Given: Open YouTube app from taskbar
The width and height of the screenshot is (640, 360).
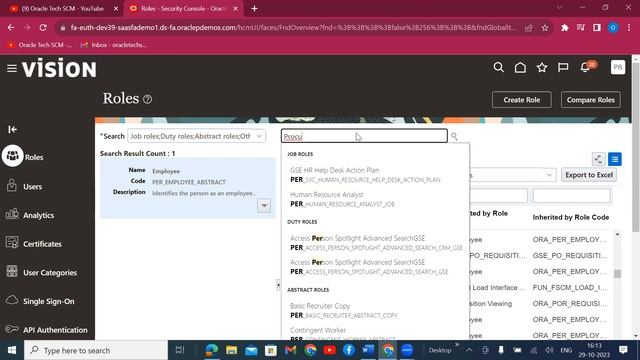Looking at the screenshot, I should tap(329, 350).
